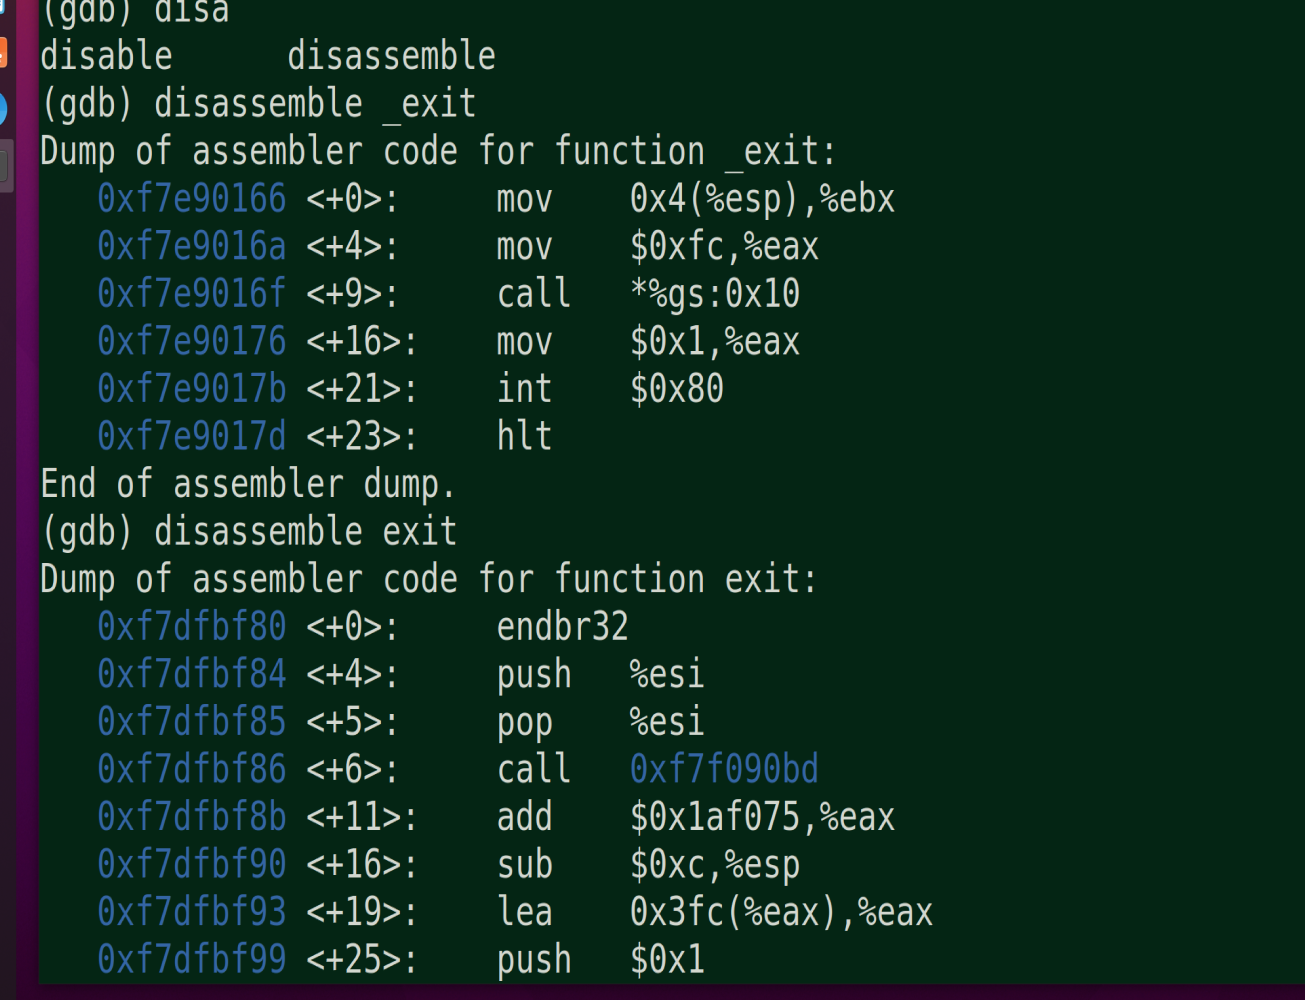
Task: Click the 'endbr32' instruction
Action: click(x=563, y=626)
